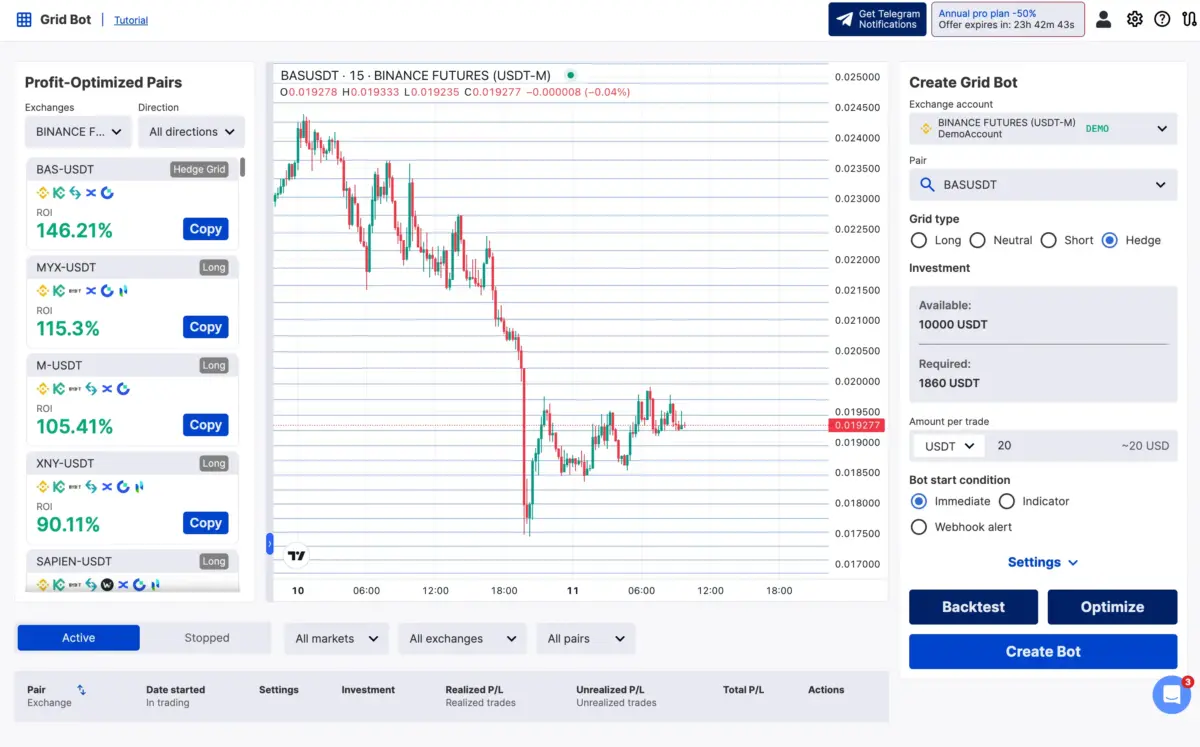1200x747 pixels.
Task: Open the Tutorial link
Action: click(131, 20)
